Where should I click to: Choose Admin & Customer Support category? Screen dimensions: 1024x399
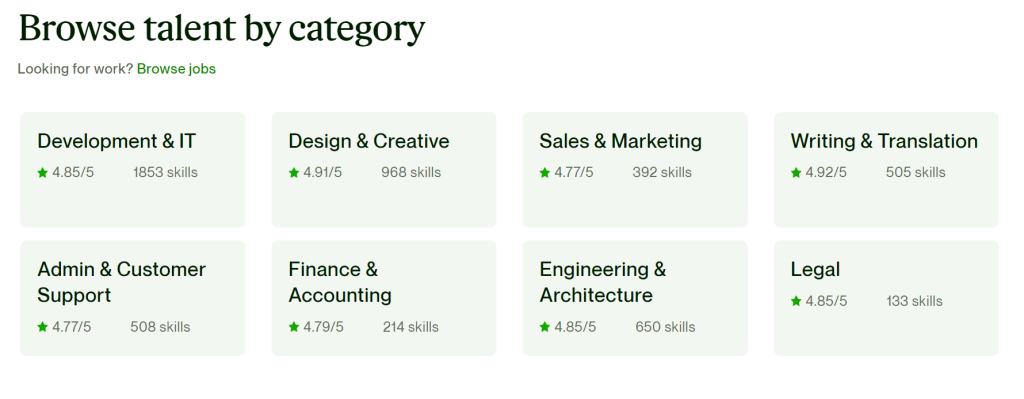click(x=121, y=282)
